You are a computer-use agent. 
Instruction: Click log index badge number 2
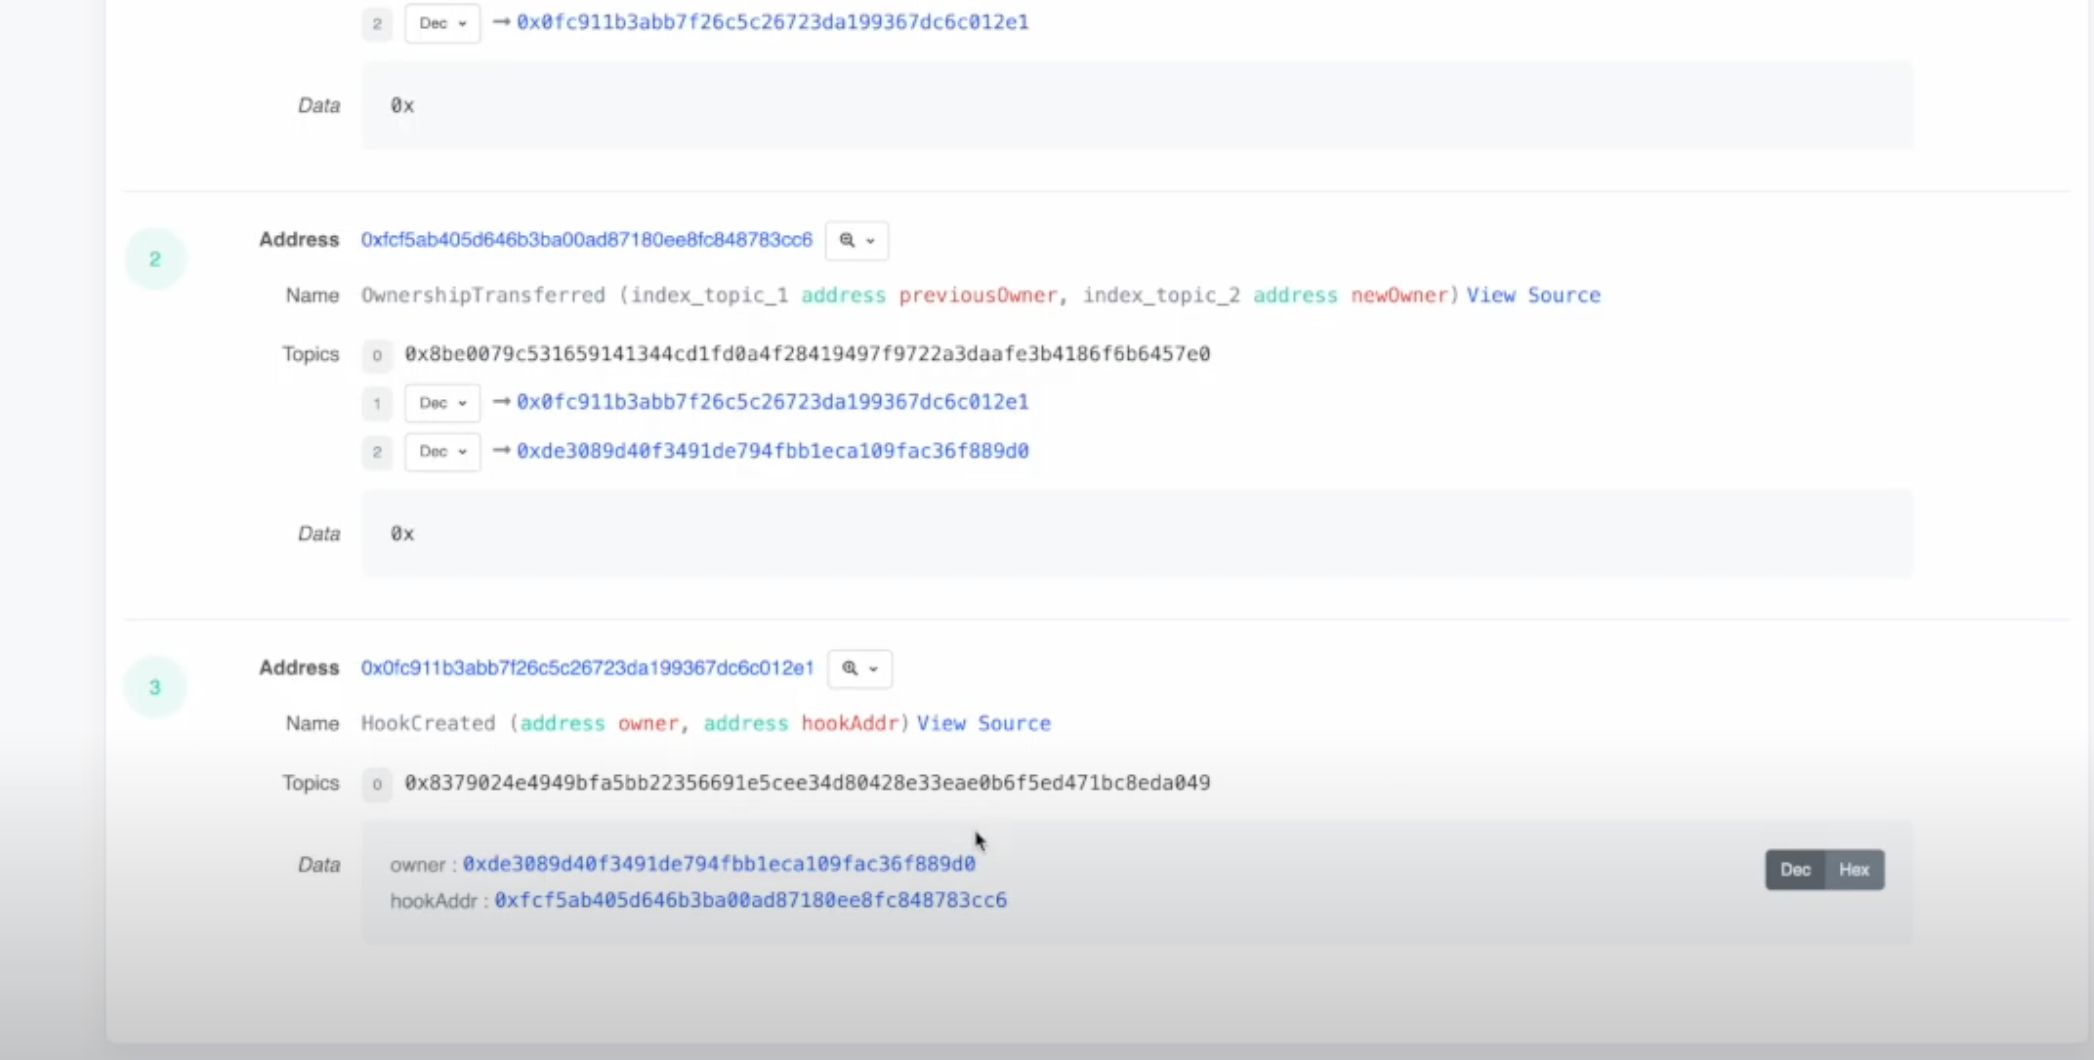pyautogui.click(x=155, y=259)
